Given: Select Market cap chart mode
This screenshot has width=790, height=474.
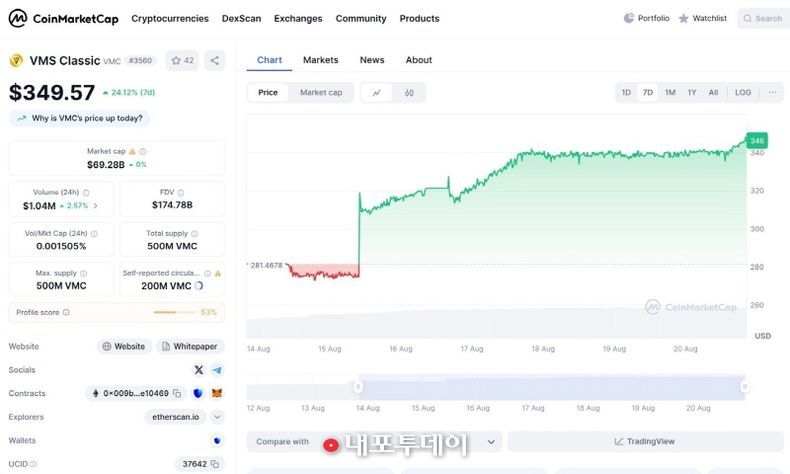Looking at the screenshot, I should (321, 93).
